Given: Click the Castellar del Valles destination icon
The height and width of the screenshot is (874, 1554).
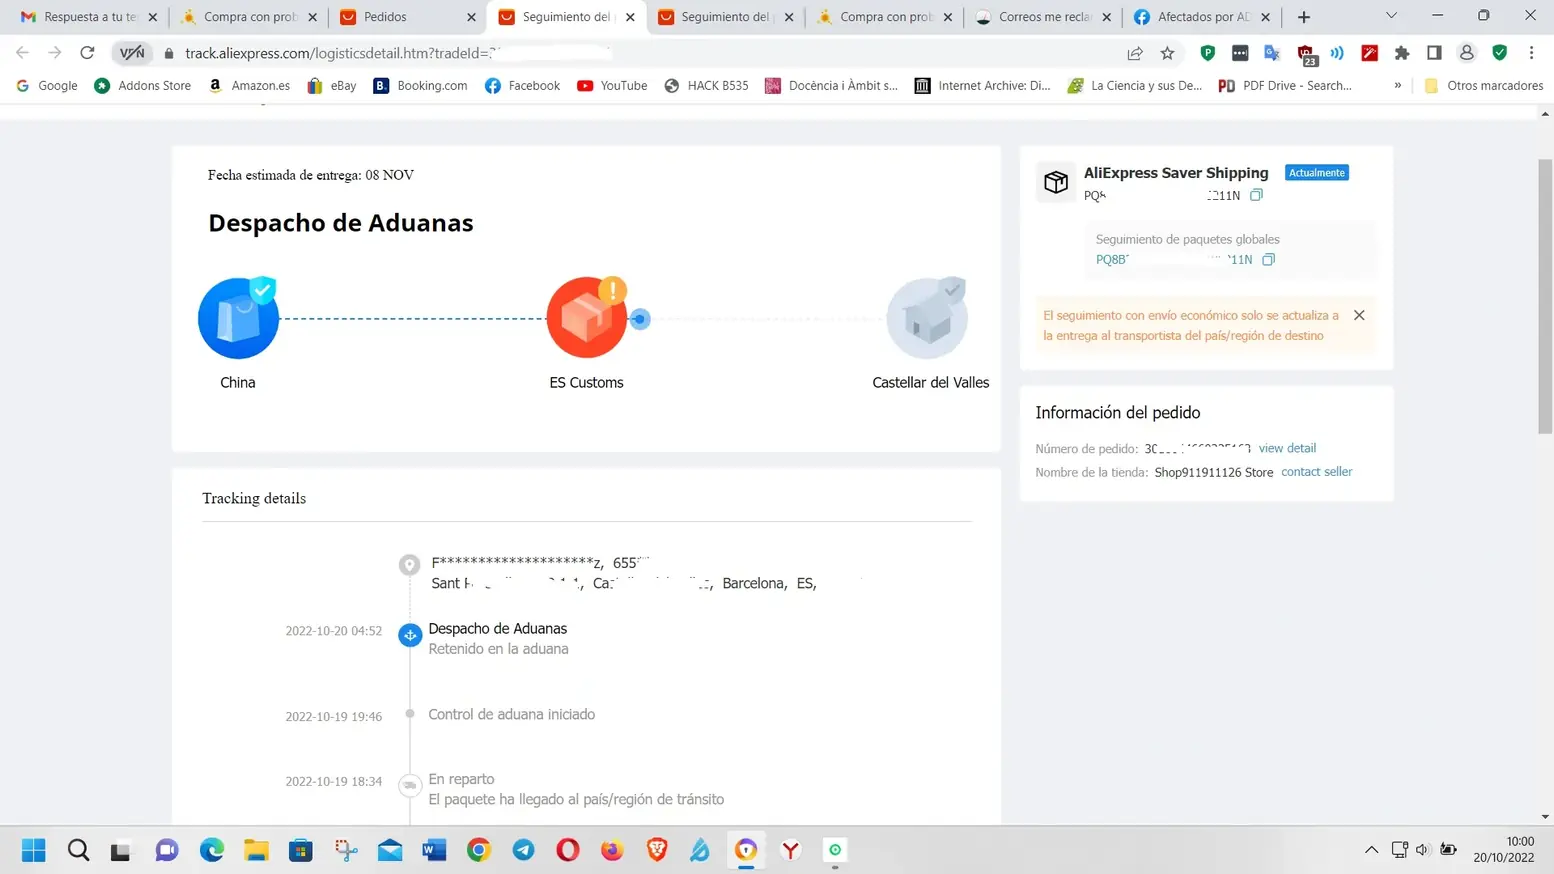Looking at the screenshot, I should tap(927, 318).
